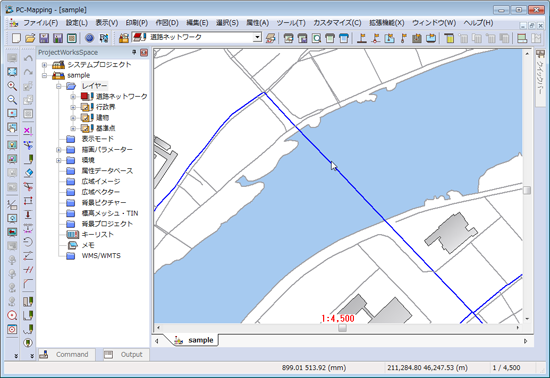Expand the first vertical toolbar overflow chevron
Screen dimensions: 550x378
pos(16,356)
